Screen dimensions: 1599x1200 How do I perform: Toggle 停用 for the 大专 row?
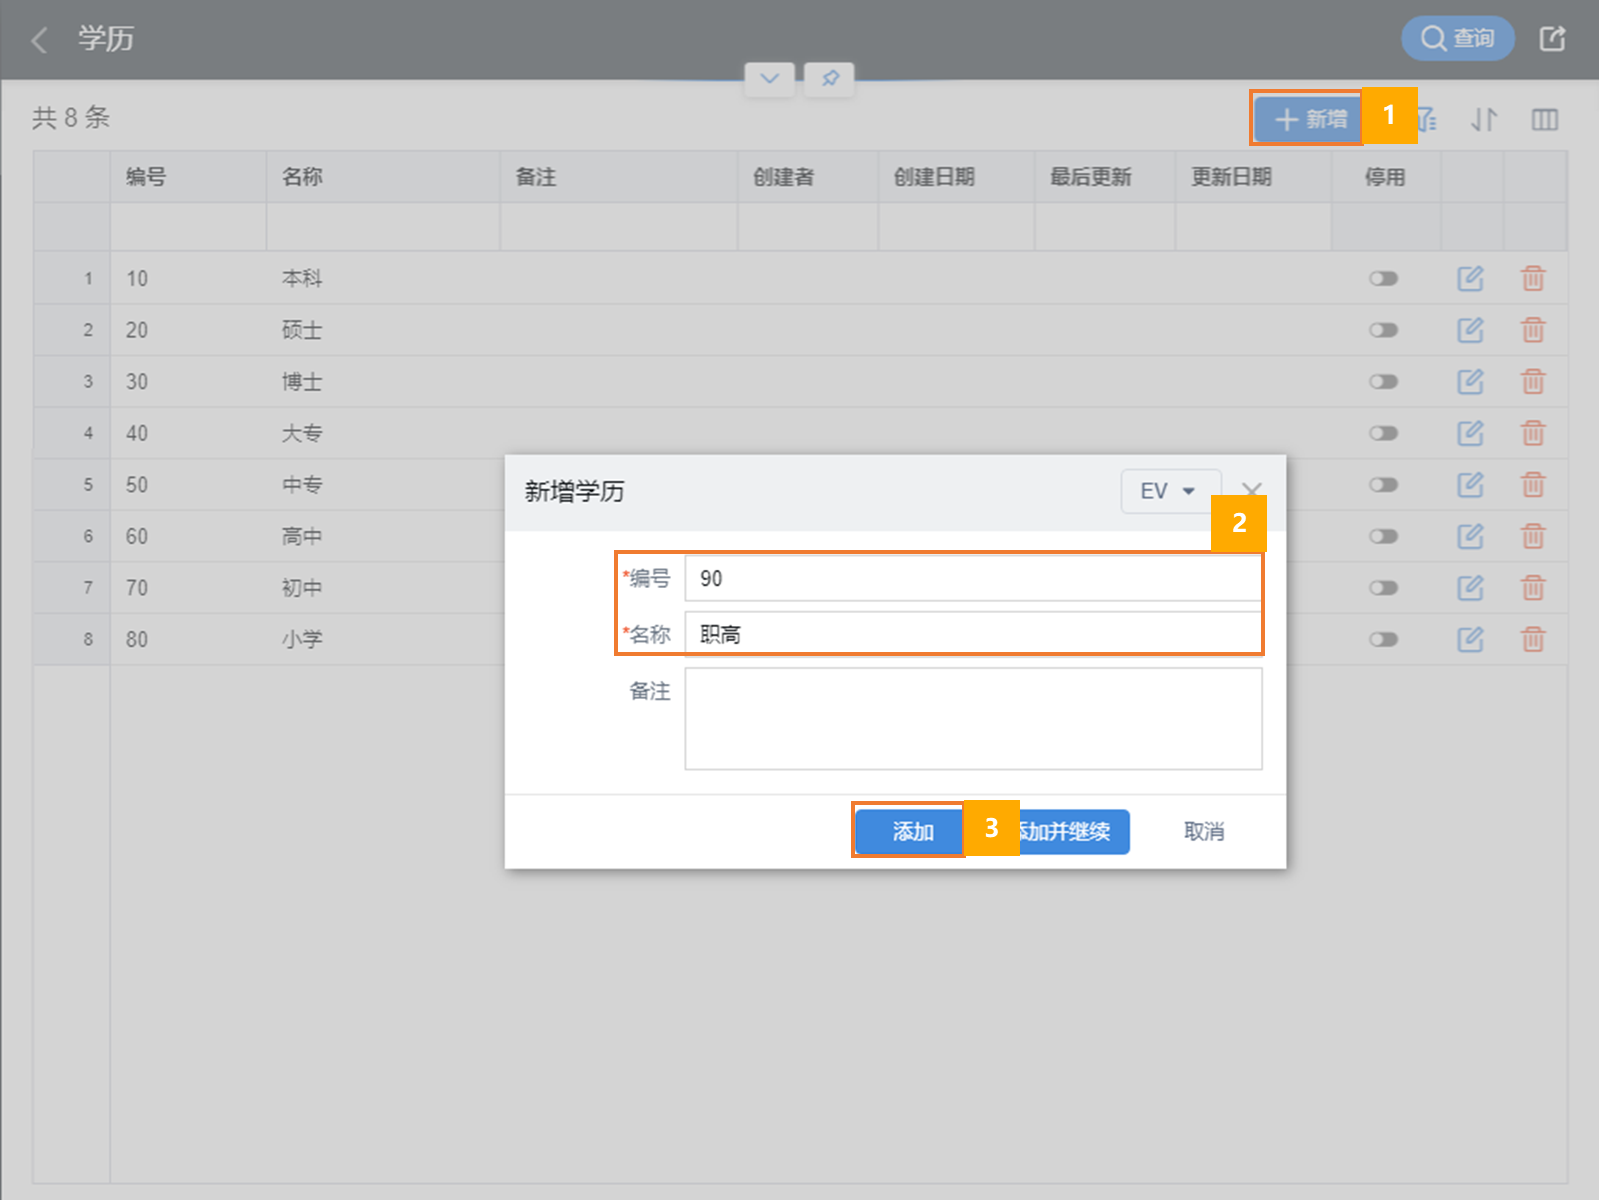coord(1383,433)
